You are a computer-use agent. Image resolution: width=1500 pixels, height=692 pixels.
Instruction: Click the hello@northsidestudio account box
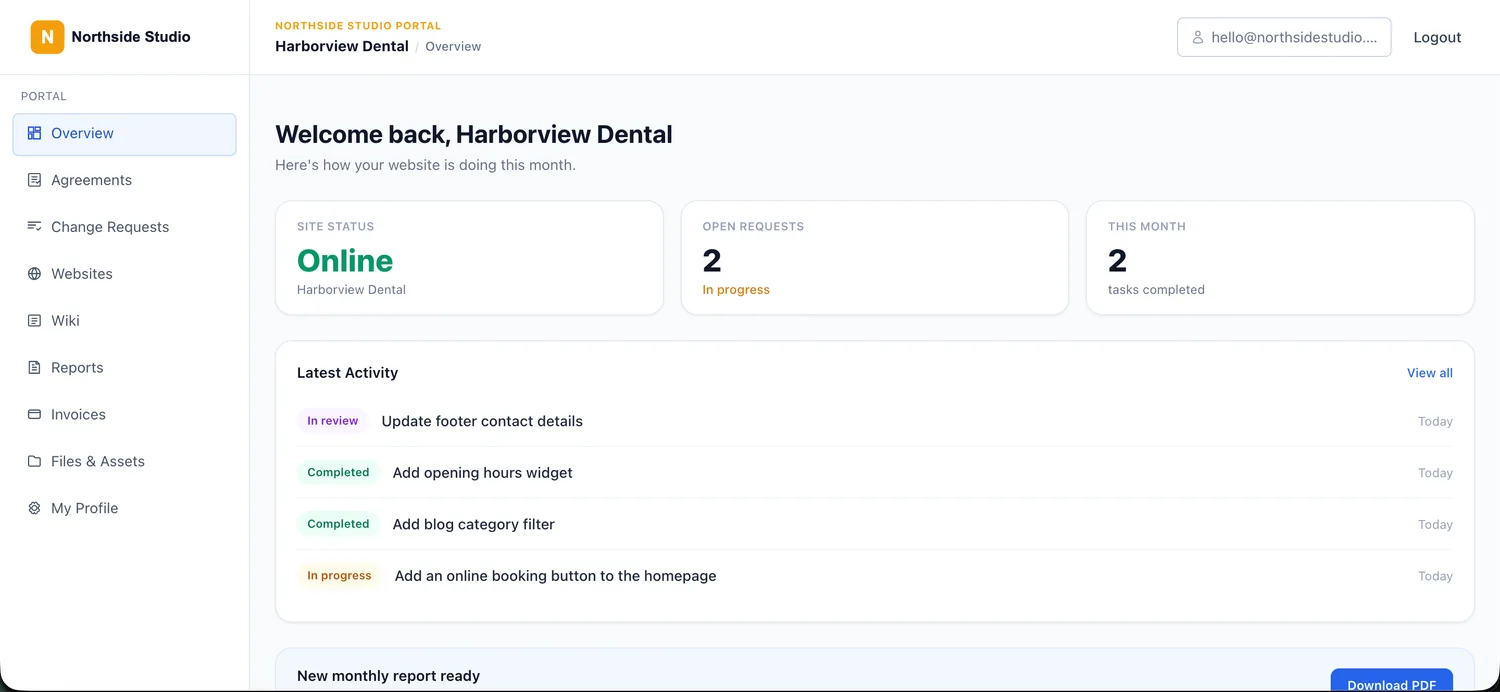point(1284,37)
